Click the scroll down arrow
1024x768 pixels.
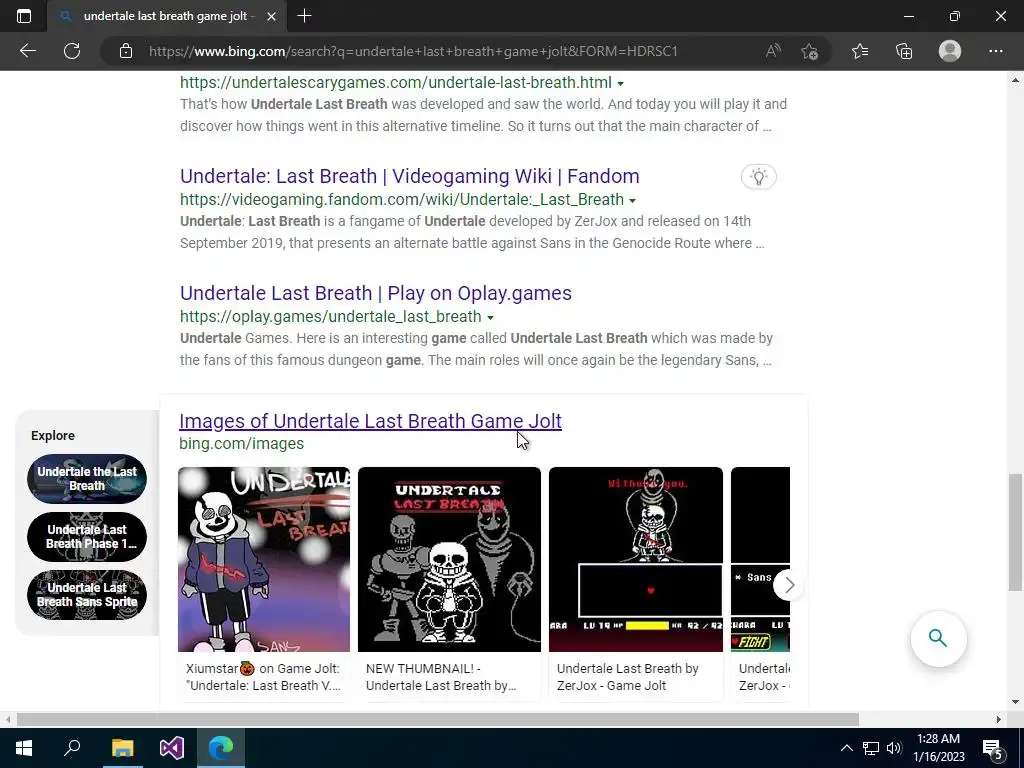(x=1015, y=702)
